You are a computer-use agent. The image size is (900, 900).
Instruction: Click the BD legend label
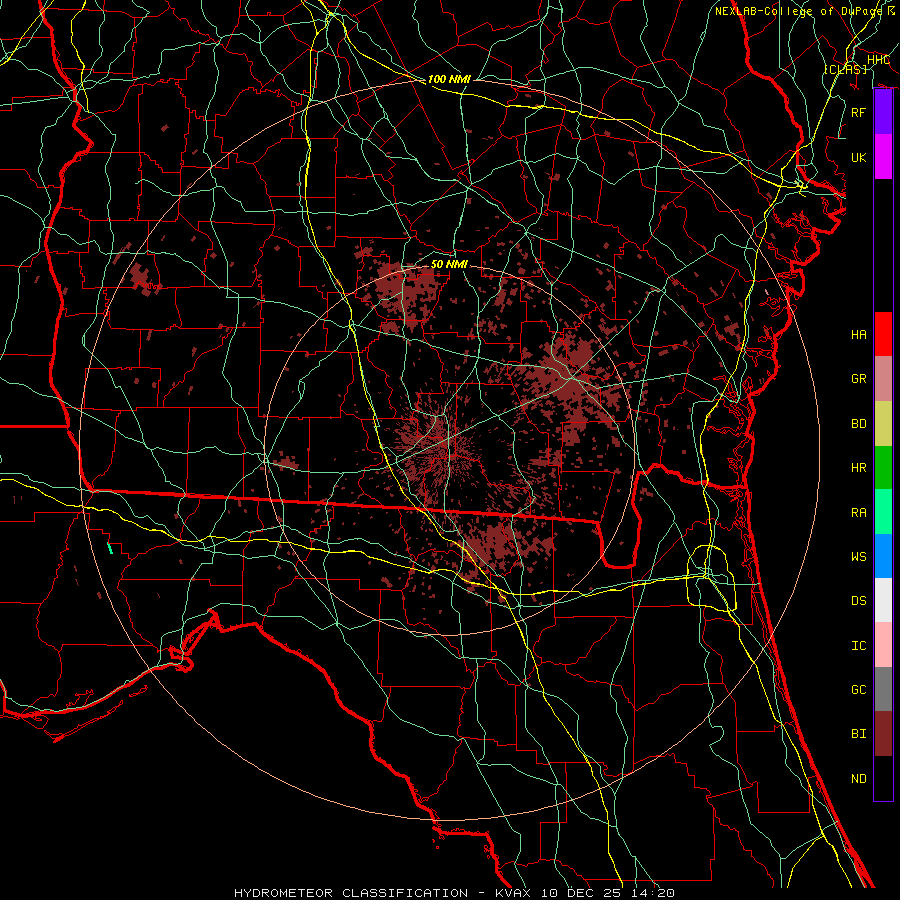click(x=858, y=424)
